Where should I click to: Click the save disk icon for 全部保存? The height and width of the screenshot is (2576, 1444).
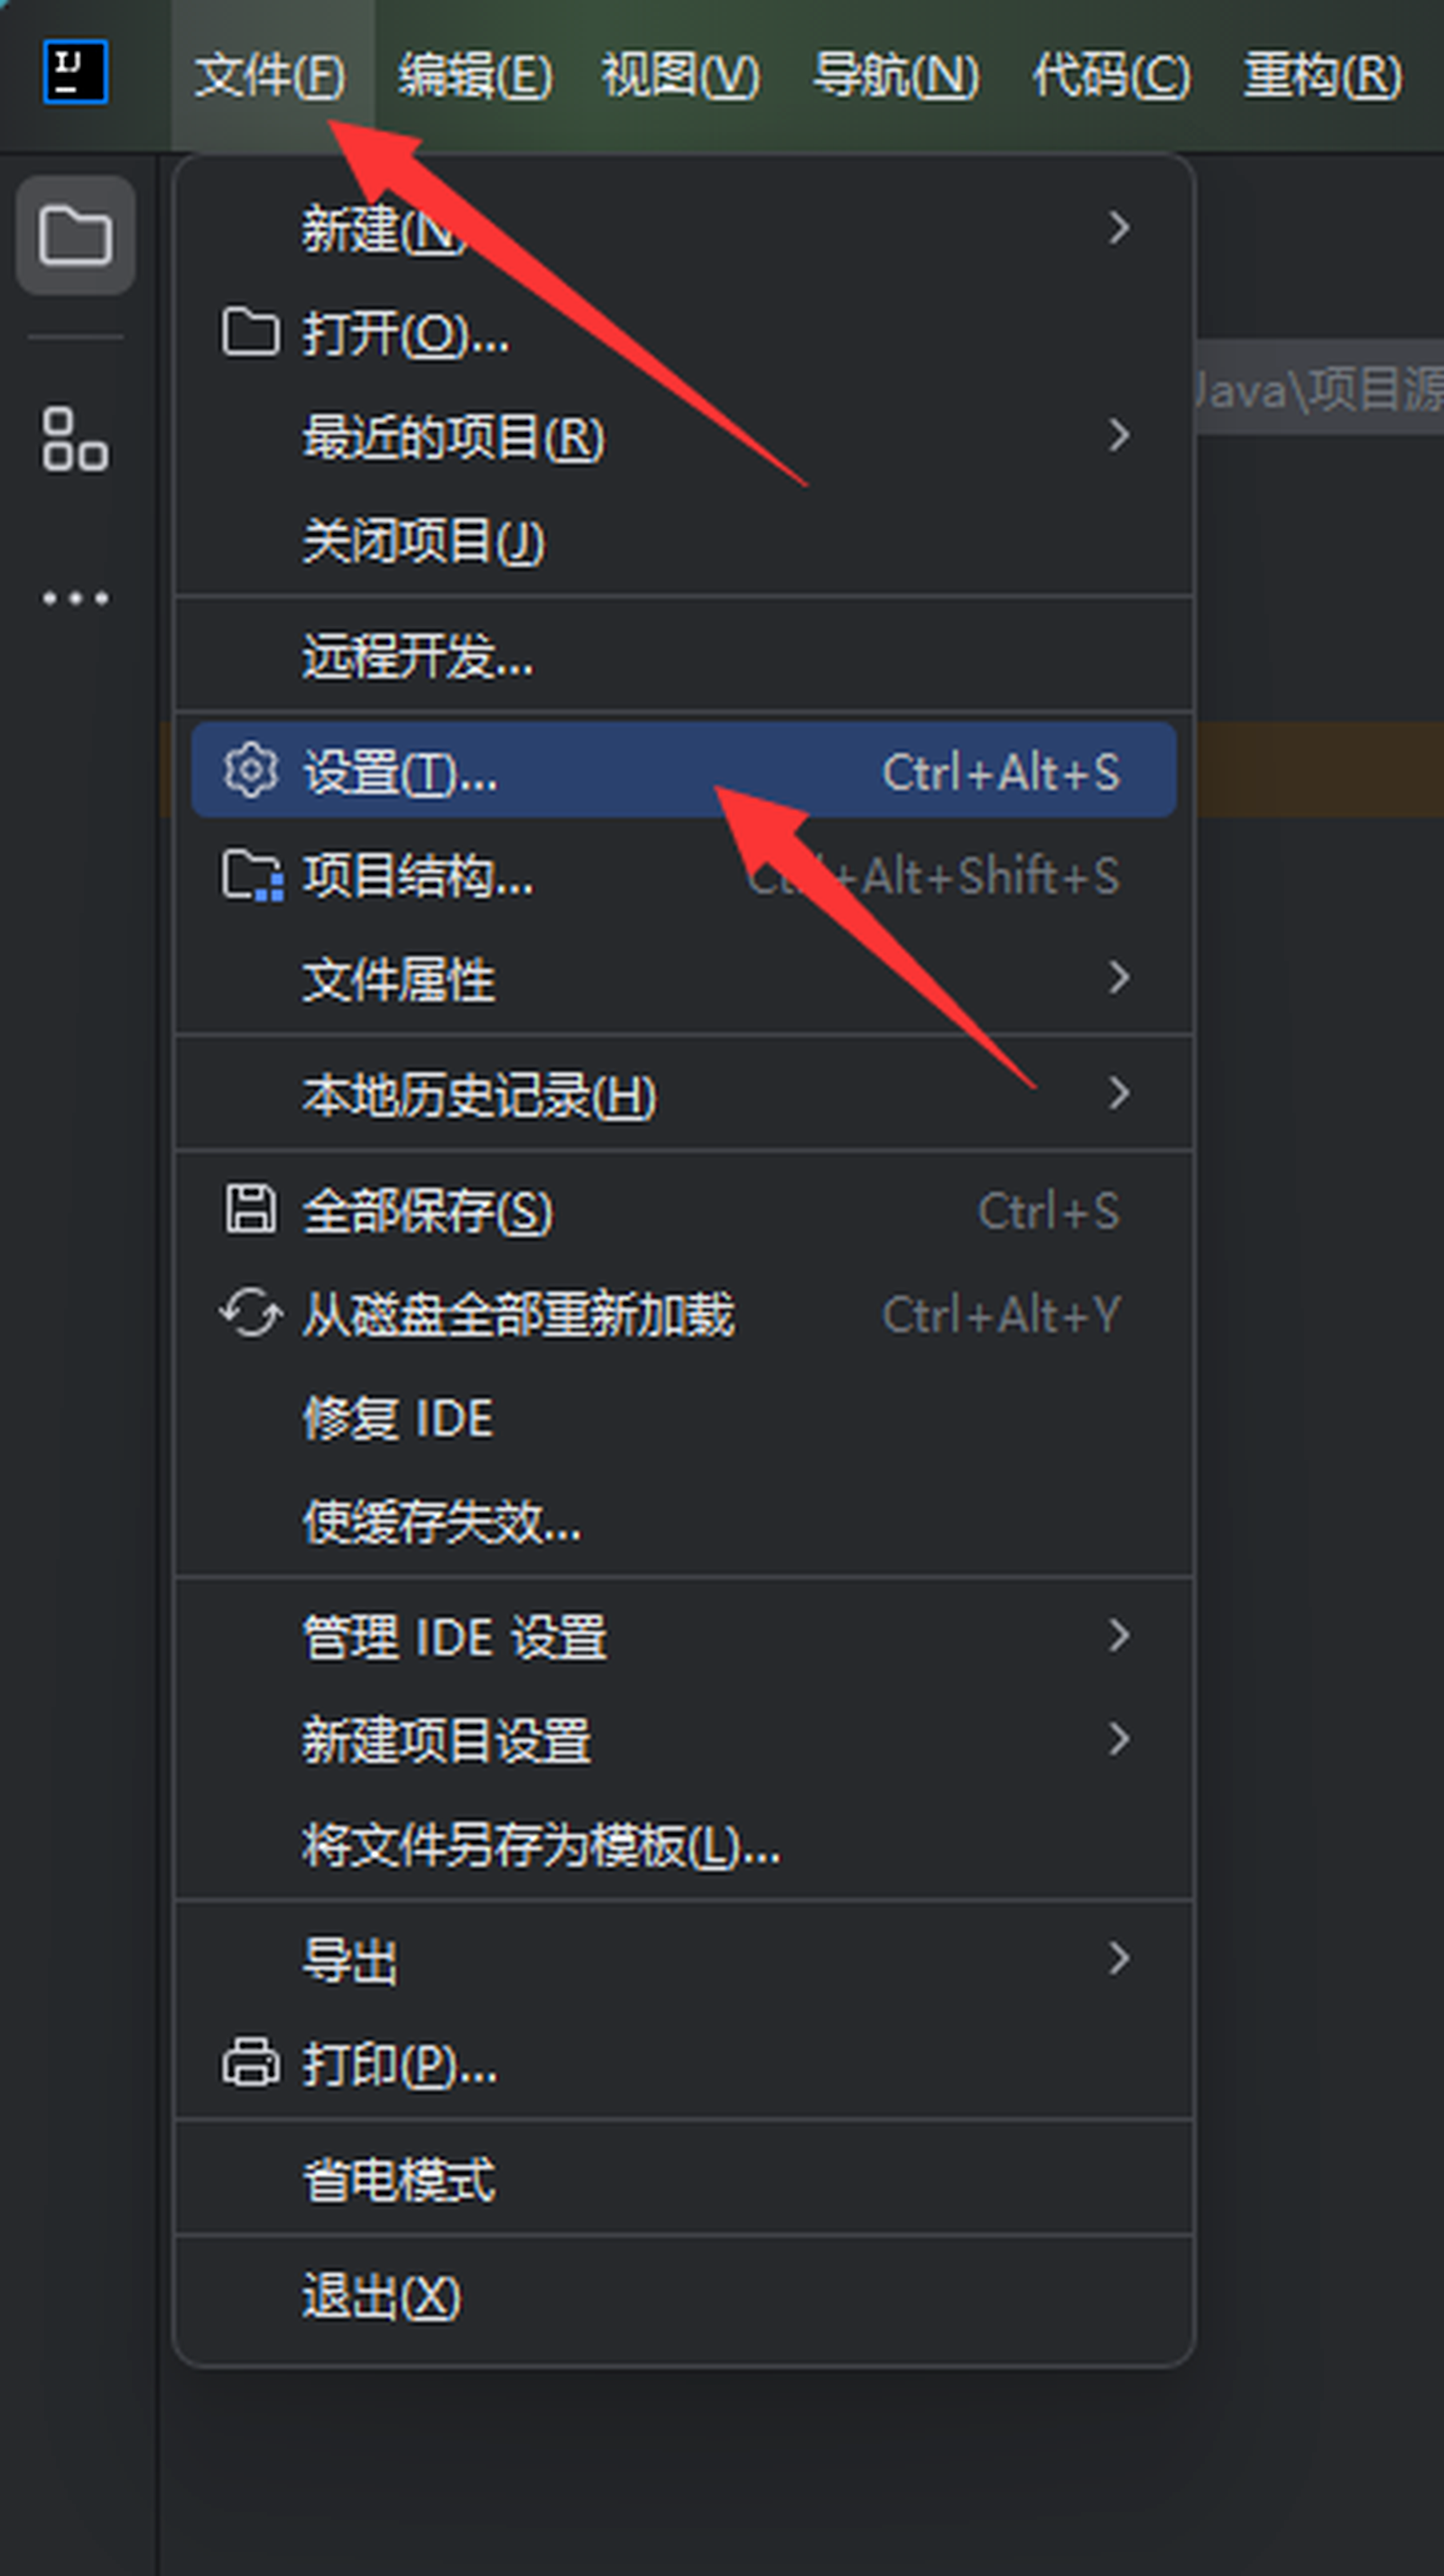tap(249, 1210)
